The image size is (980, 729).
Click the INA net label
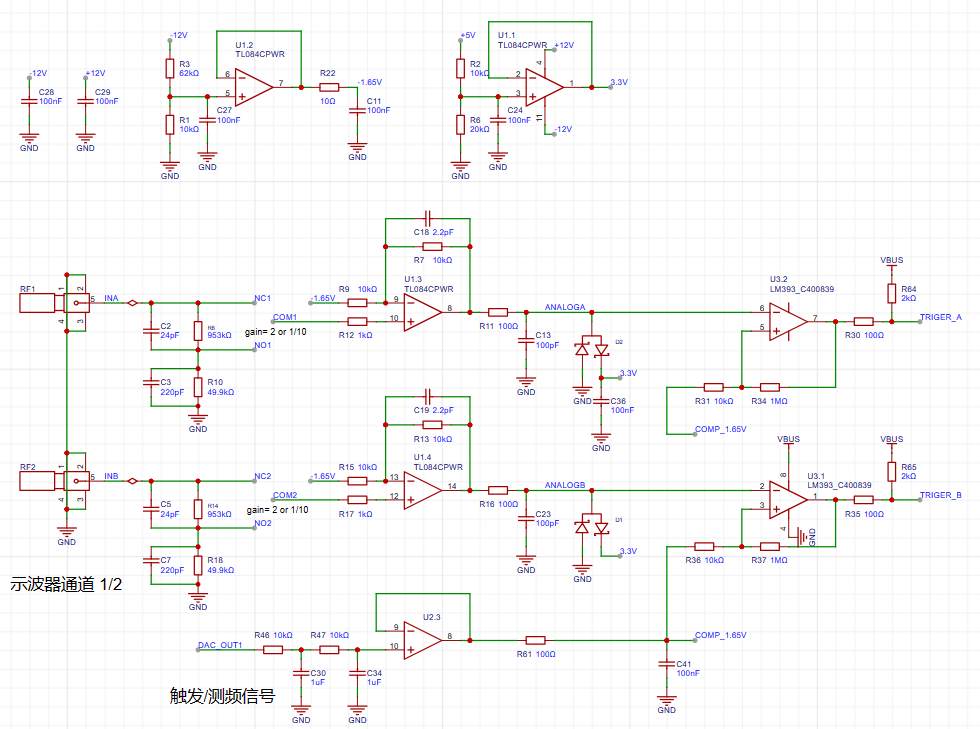[111, 298]
